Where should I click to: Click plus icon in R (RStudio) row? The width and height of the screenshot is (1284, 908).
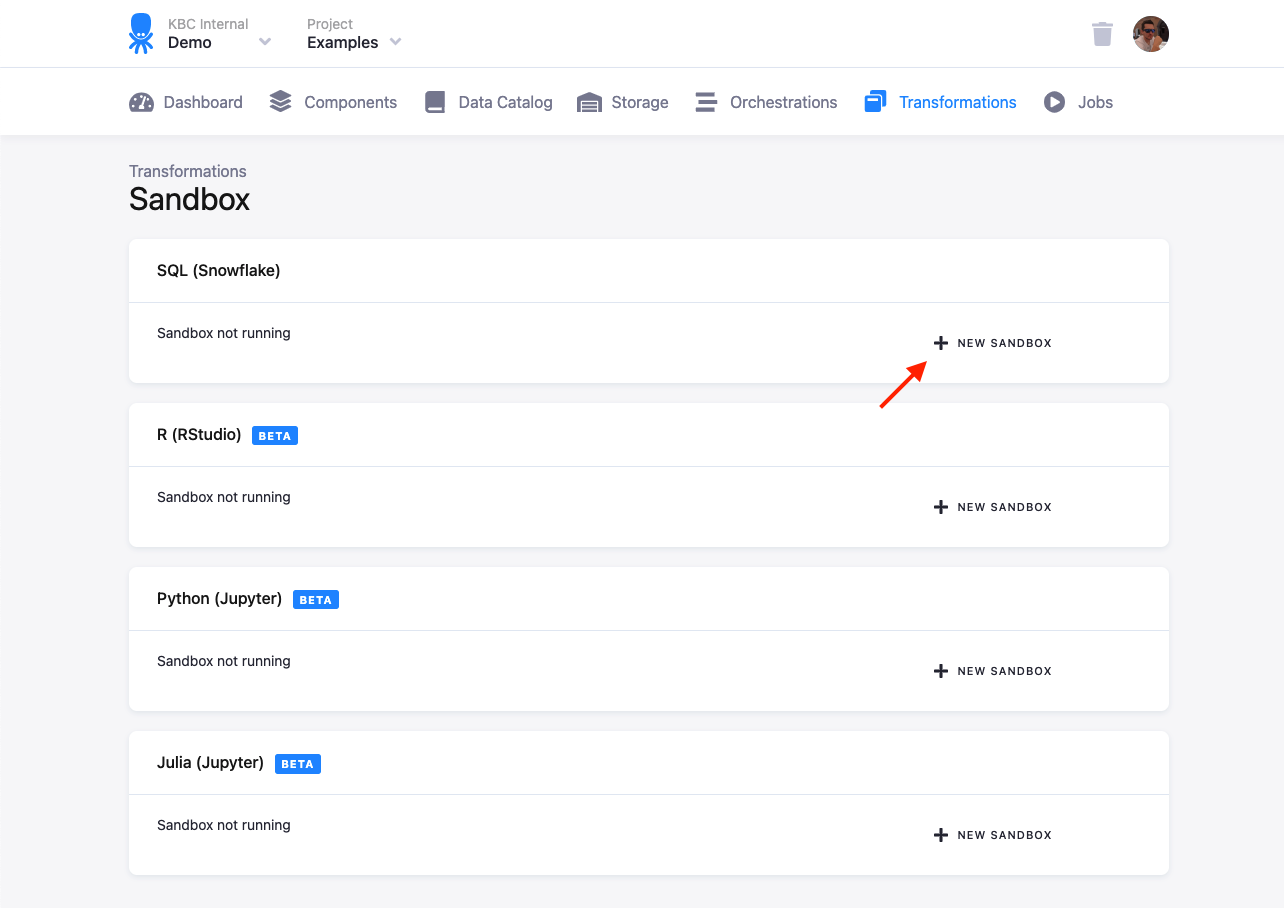coord(940,507)
